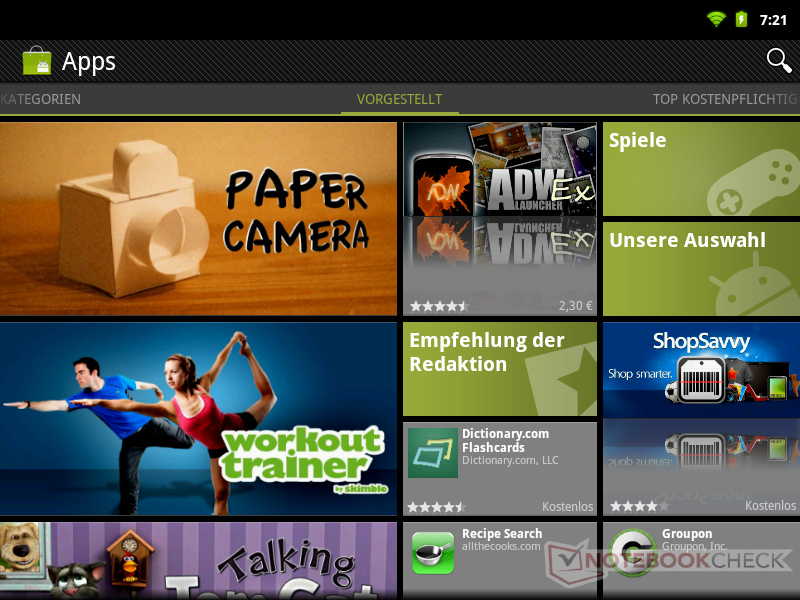800x600 pixels.
Task: Tap the clock showing 7:21
Action: 773,20
